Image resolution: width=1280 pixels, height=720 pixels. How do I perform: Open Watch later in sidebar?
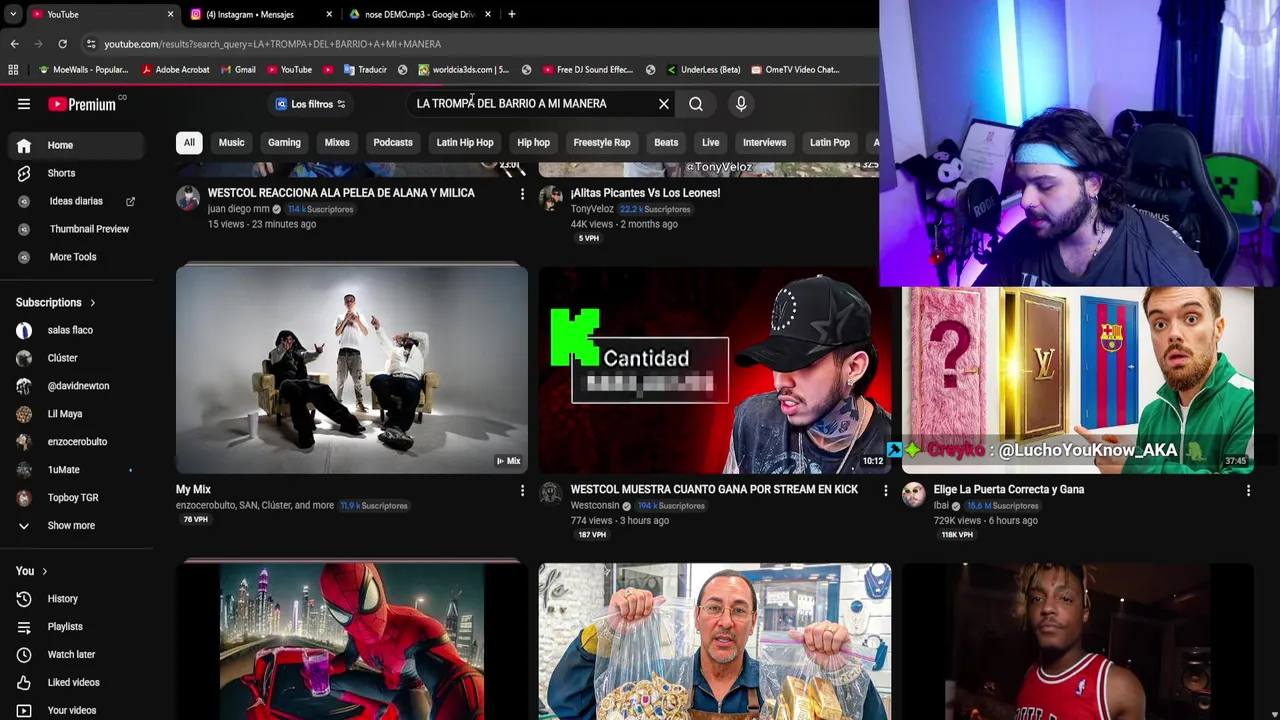pos(76,655)
